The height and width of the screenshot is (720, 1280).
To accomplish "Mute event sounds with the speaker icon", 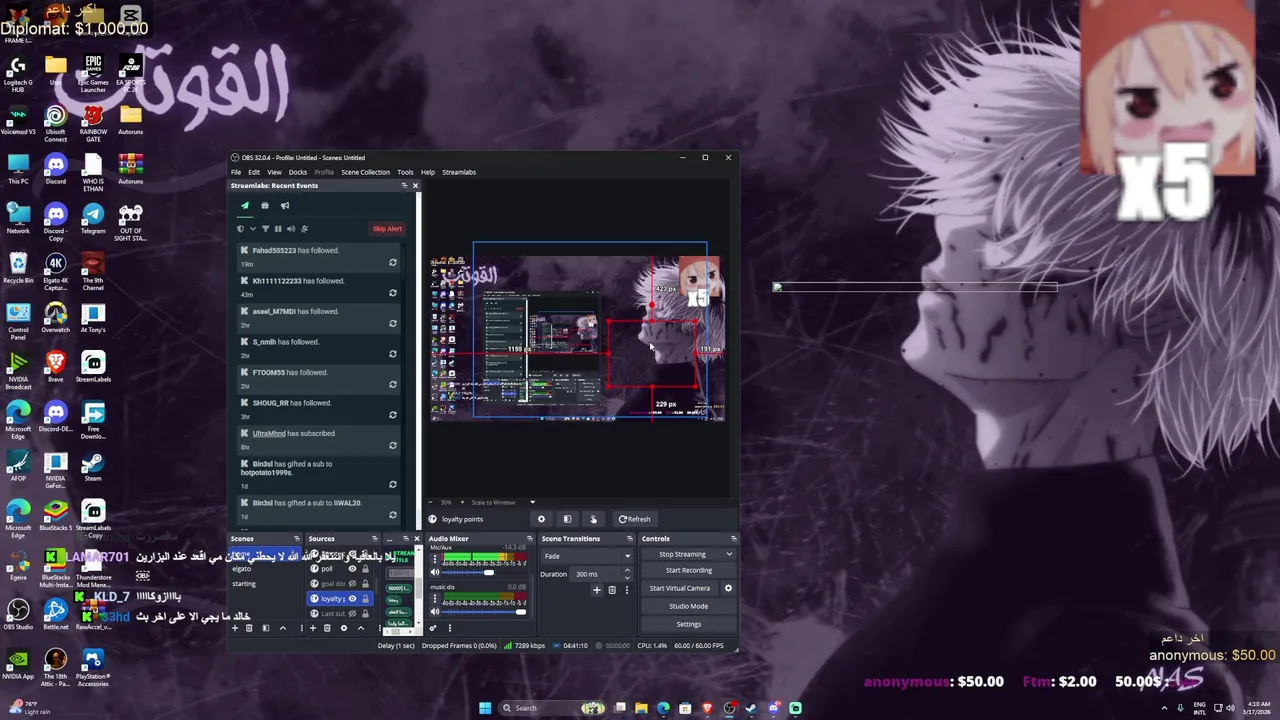I will pyautogui.click(x=291, y=229).
